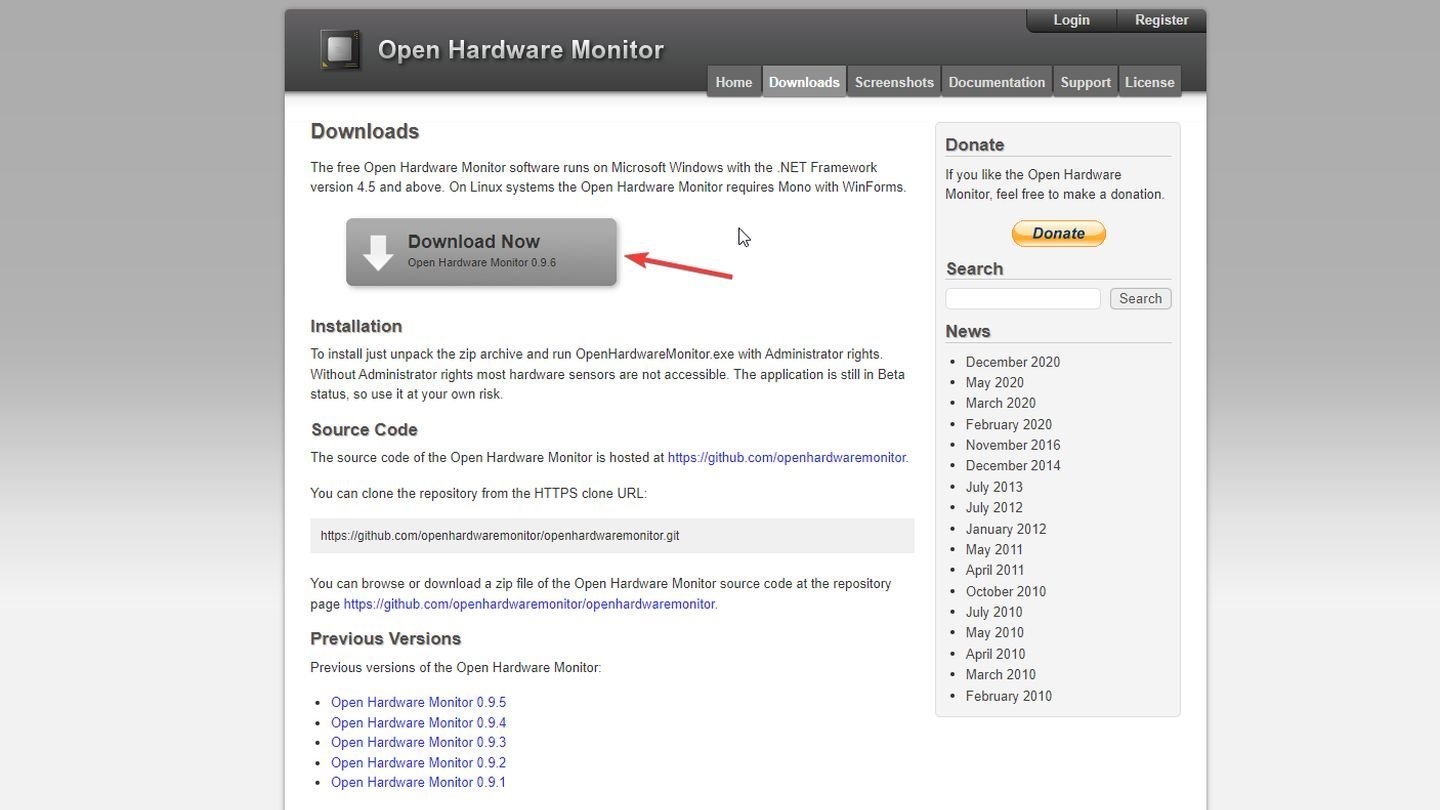
Task: Open November 2016 news entry
Action: click(x=1012, y=445)
